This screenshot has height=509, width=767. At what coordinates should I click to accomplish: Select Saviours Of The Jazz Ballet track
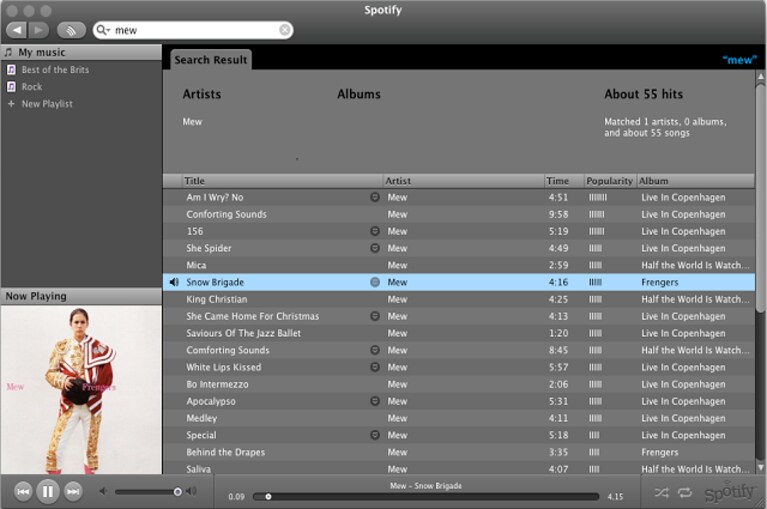[x=458, y=333]
